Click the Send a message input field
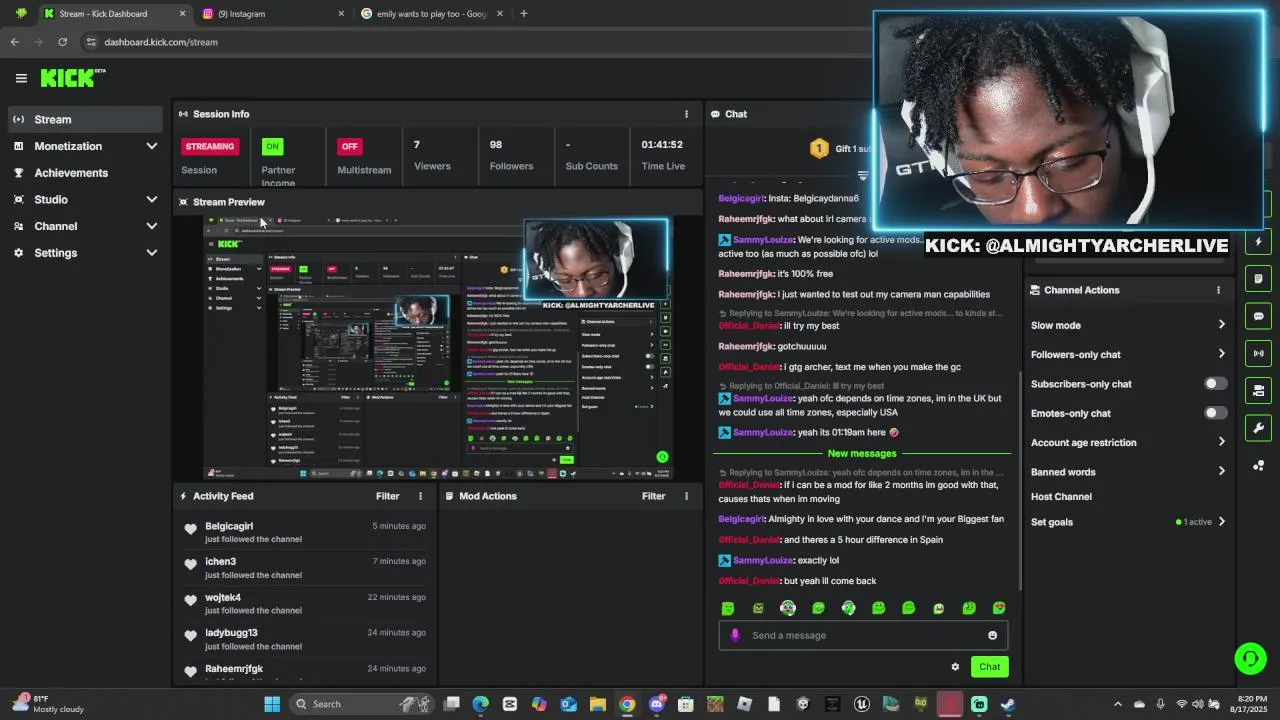The image size is (1280, 720). (863, 635)
